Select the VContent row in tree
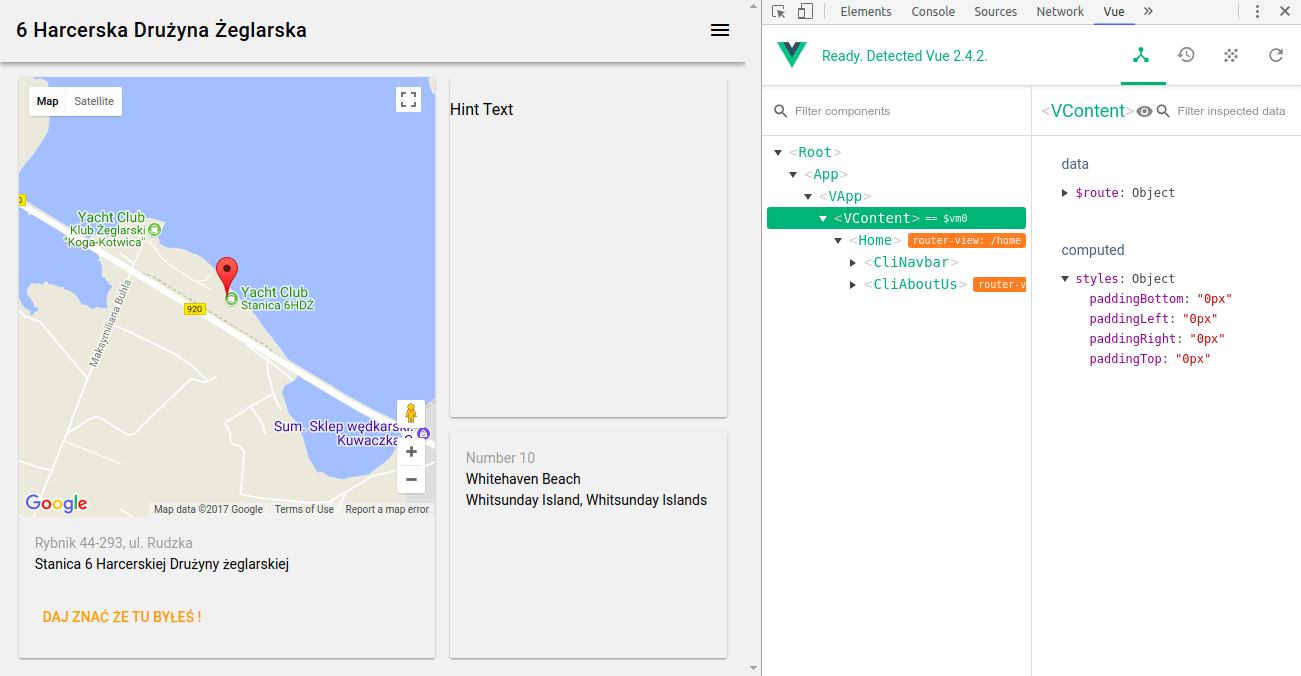Screen dimensions: 1301x676 point(896,218)
